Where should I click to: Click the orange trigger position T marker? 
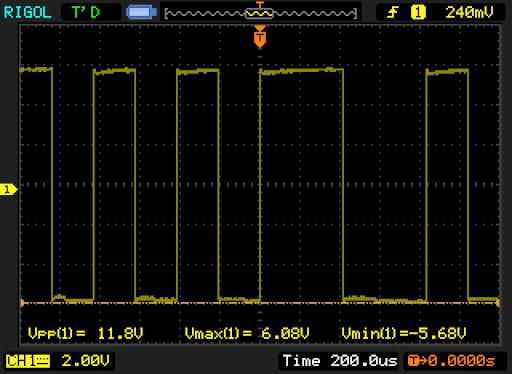pos(260,37)
